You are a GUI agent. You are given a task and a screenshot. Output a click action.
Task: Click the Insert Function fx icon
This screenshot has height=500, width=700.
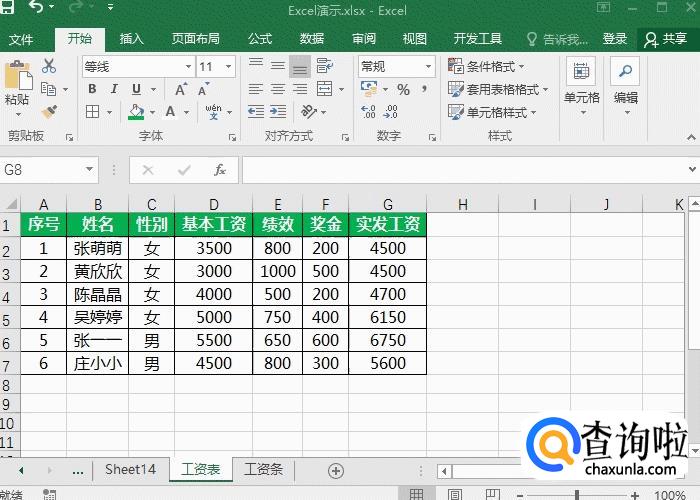click(220, 170)
